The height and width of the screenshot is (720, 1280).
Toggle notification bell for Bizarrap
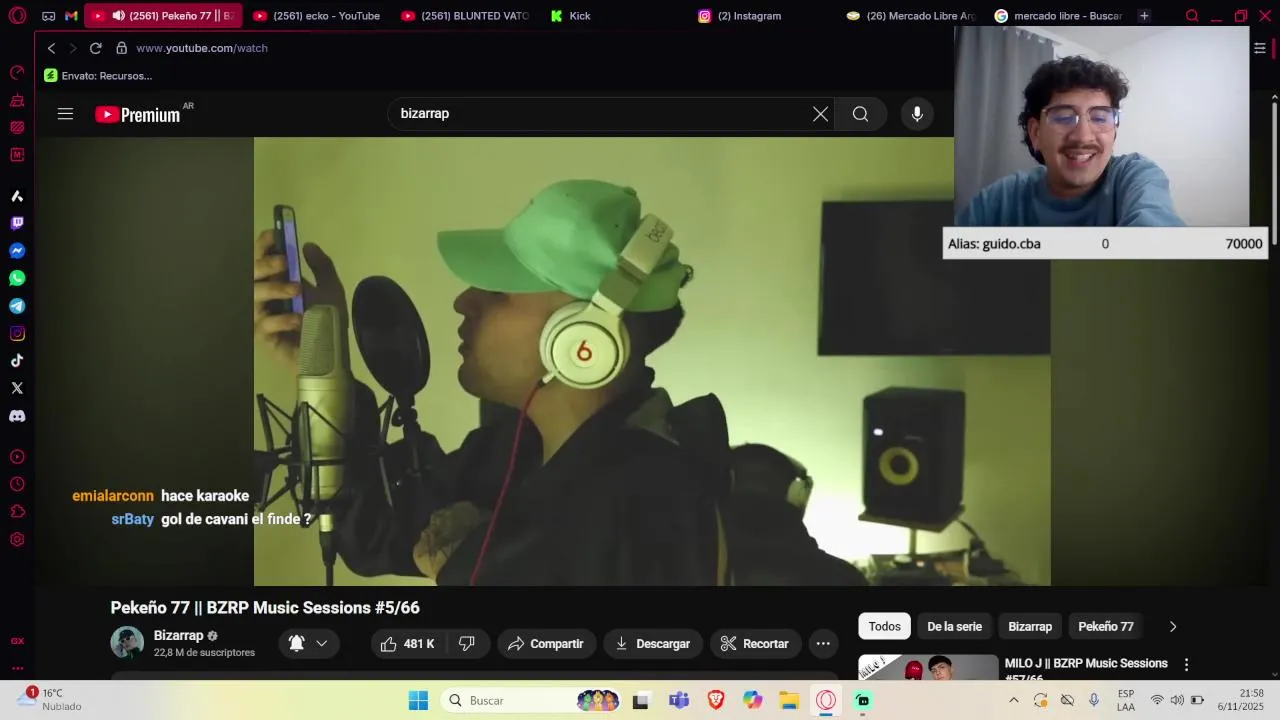coord(296,644)
